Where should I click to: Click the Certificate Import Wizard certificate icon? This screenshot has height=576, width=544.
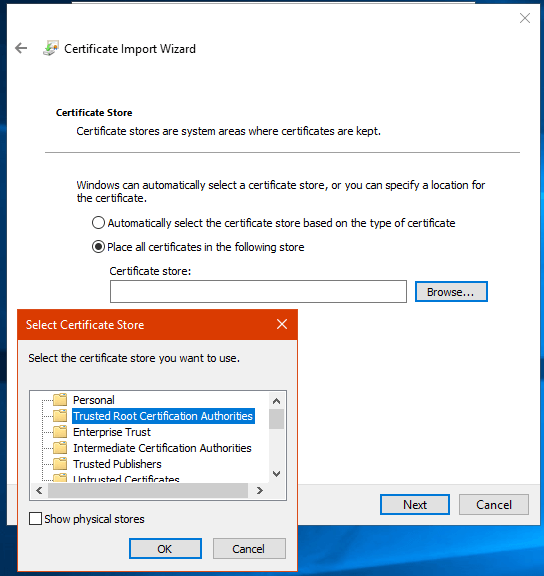point(51,48)
